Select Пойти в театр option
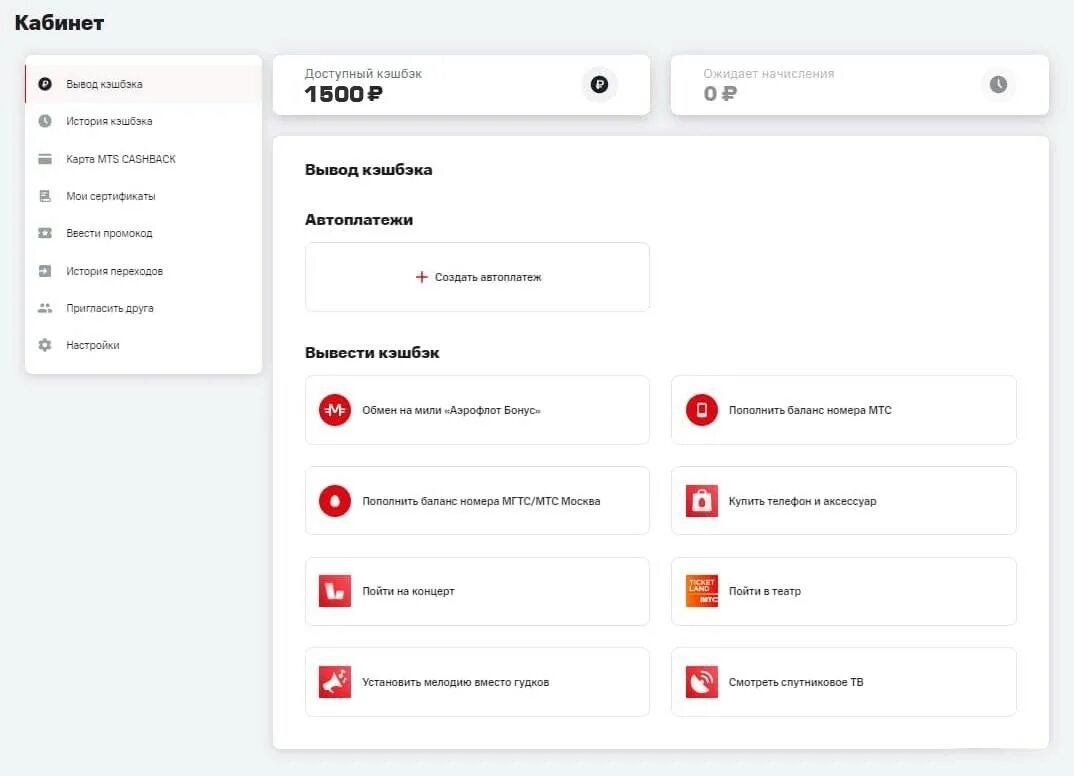 [x=844, y=591]
